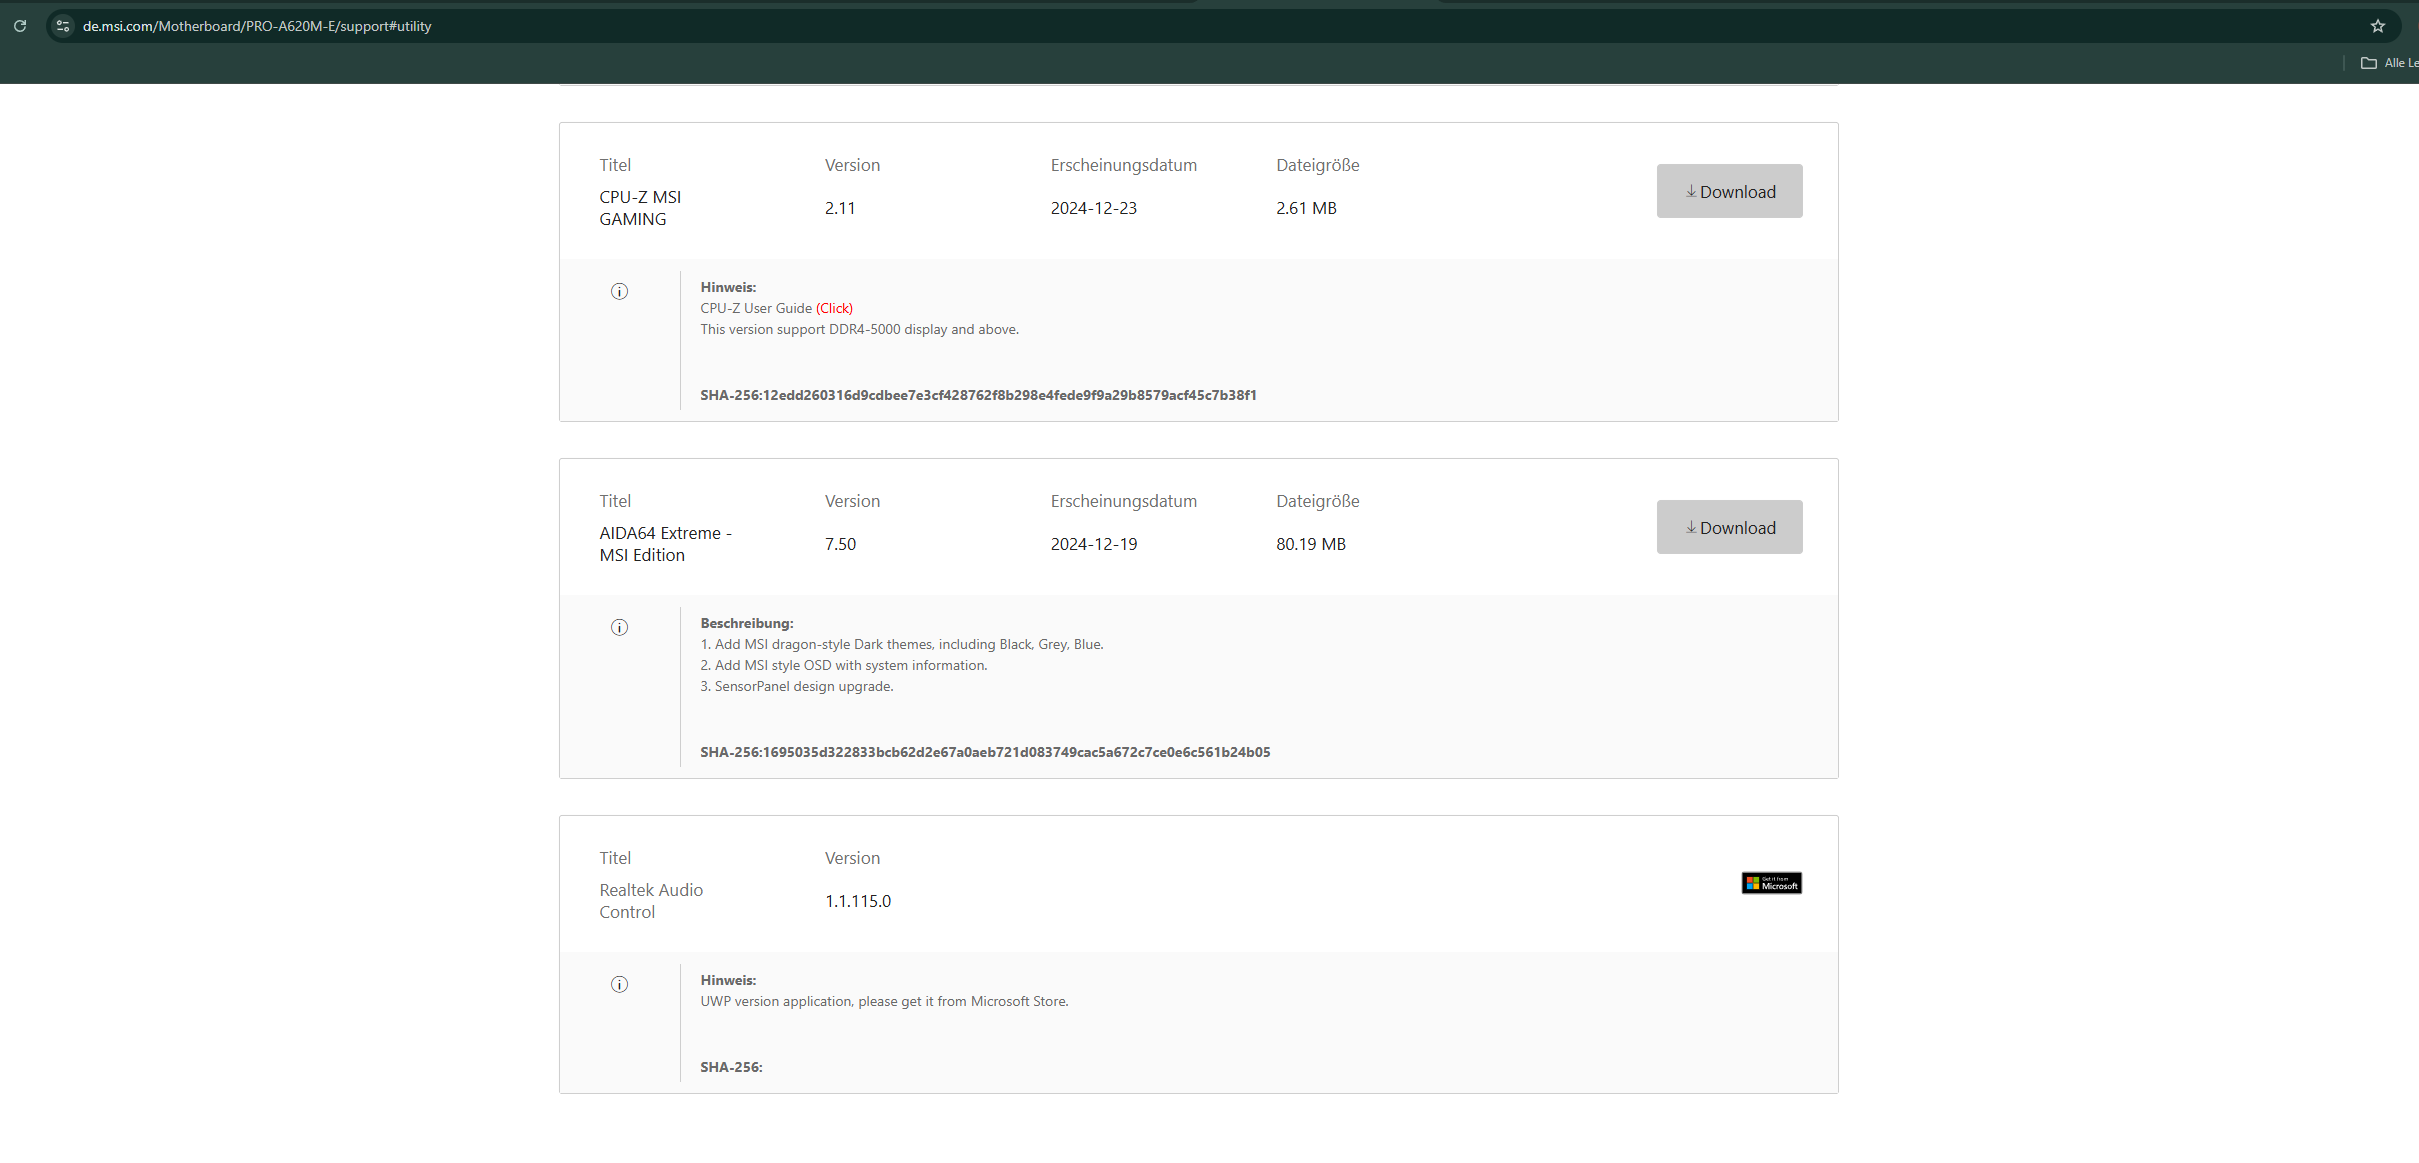Click the Realtek Audio Control title
The image size is (2419, 1163).
point(651,901)
